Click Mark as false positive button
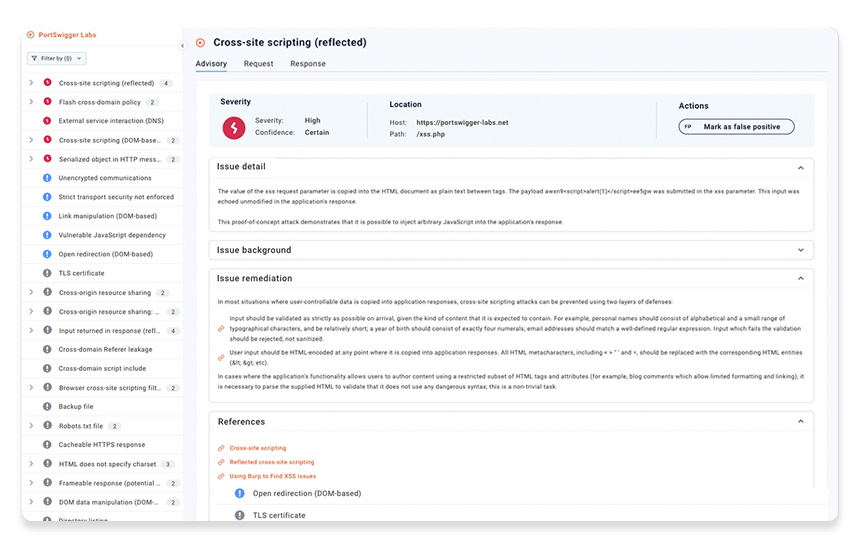860x557 pixels. coord(737,127)
